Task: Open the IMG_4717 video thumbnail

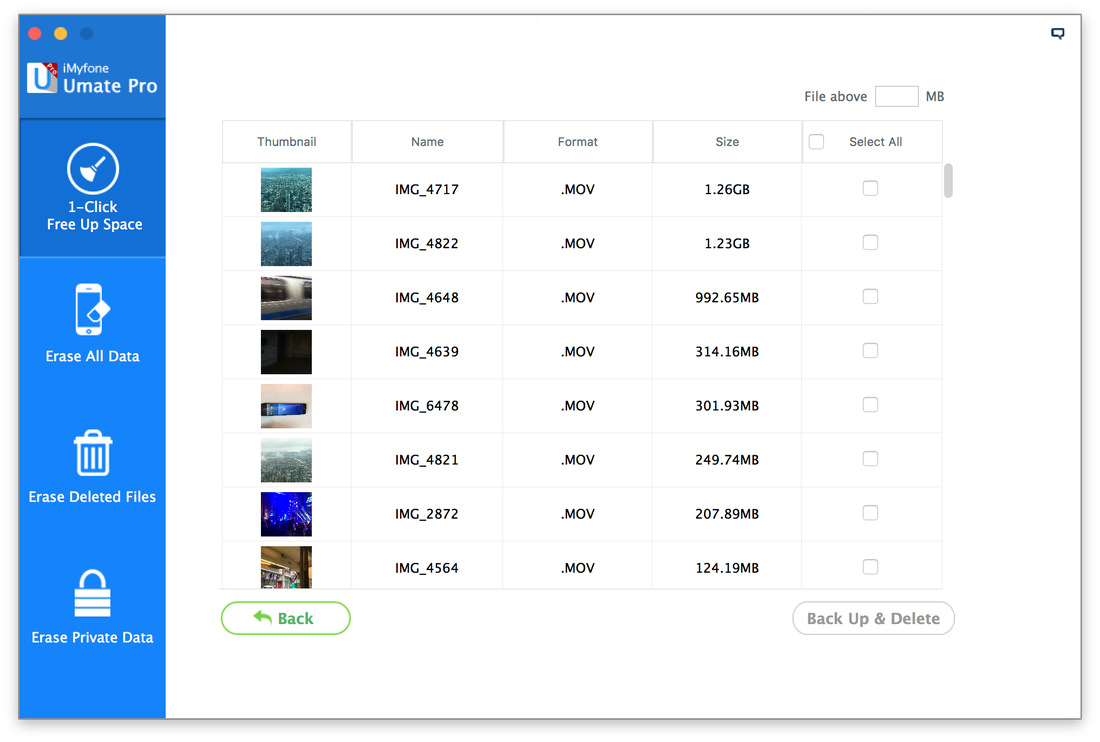Action: [x=286, y=189]
